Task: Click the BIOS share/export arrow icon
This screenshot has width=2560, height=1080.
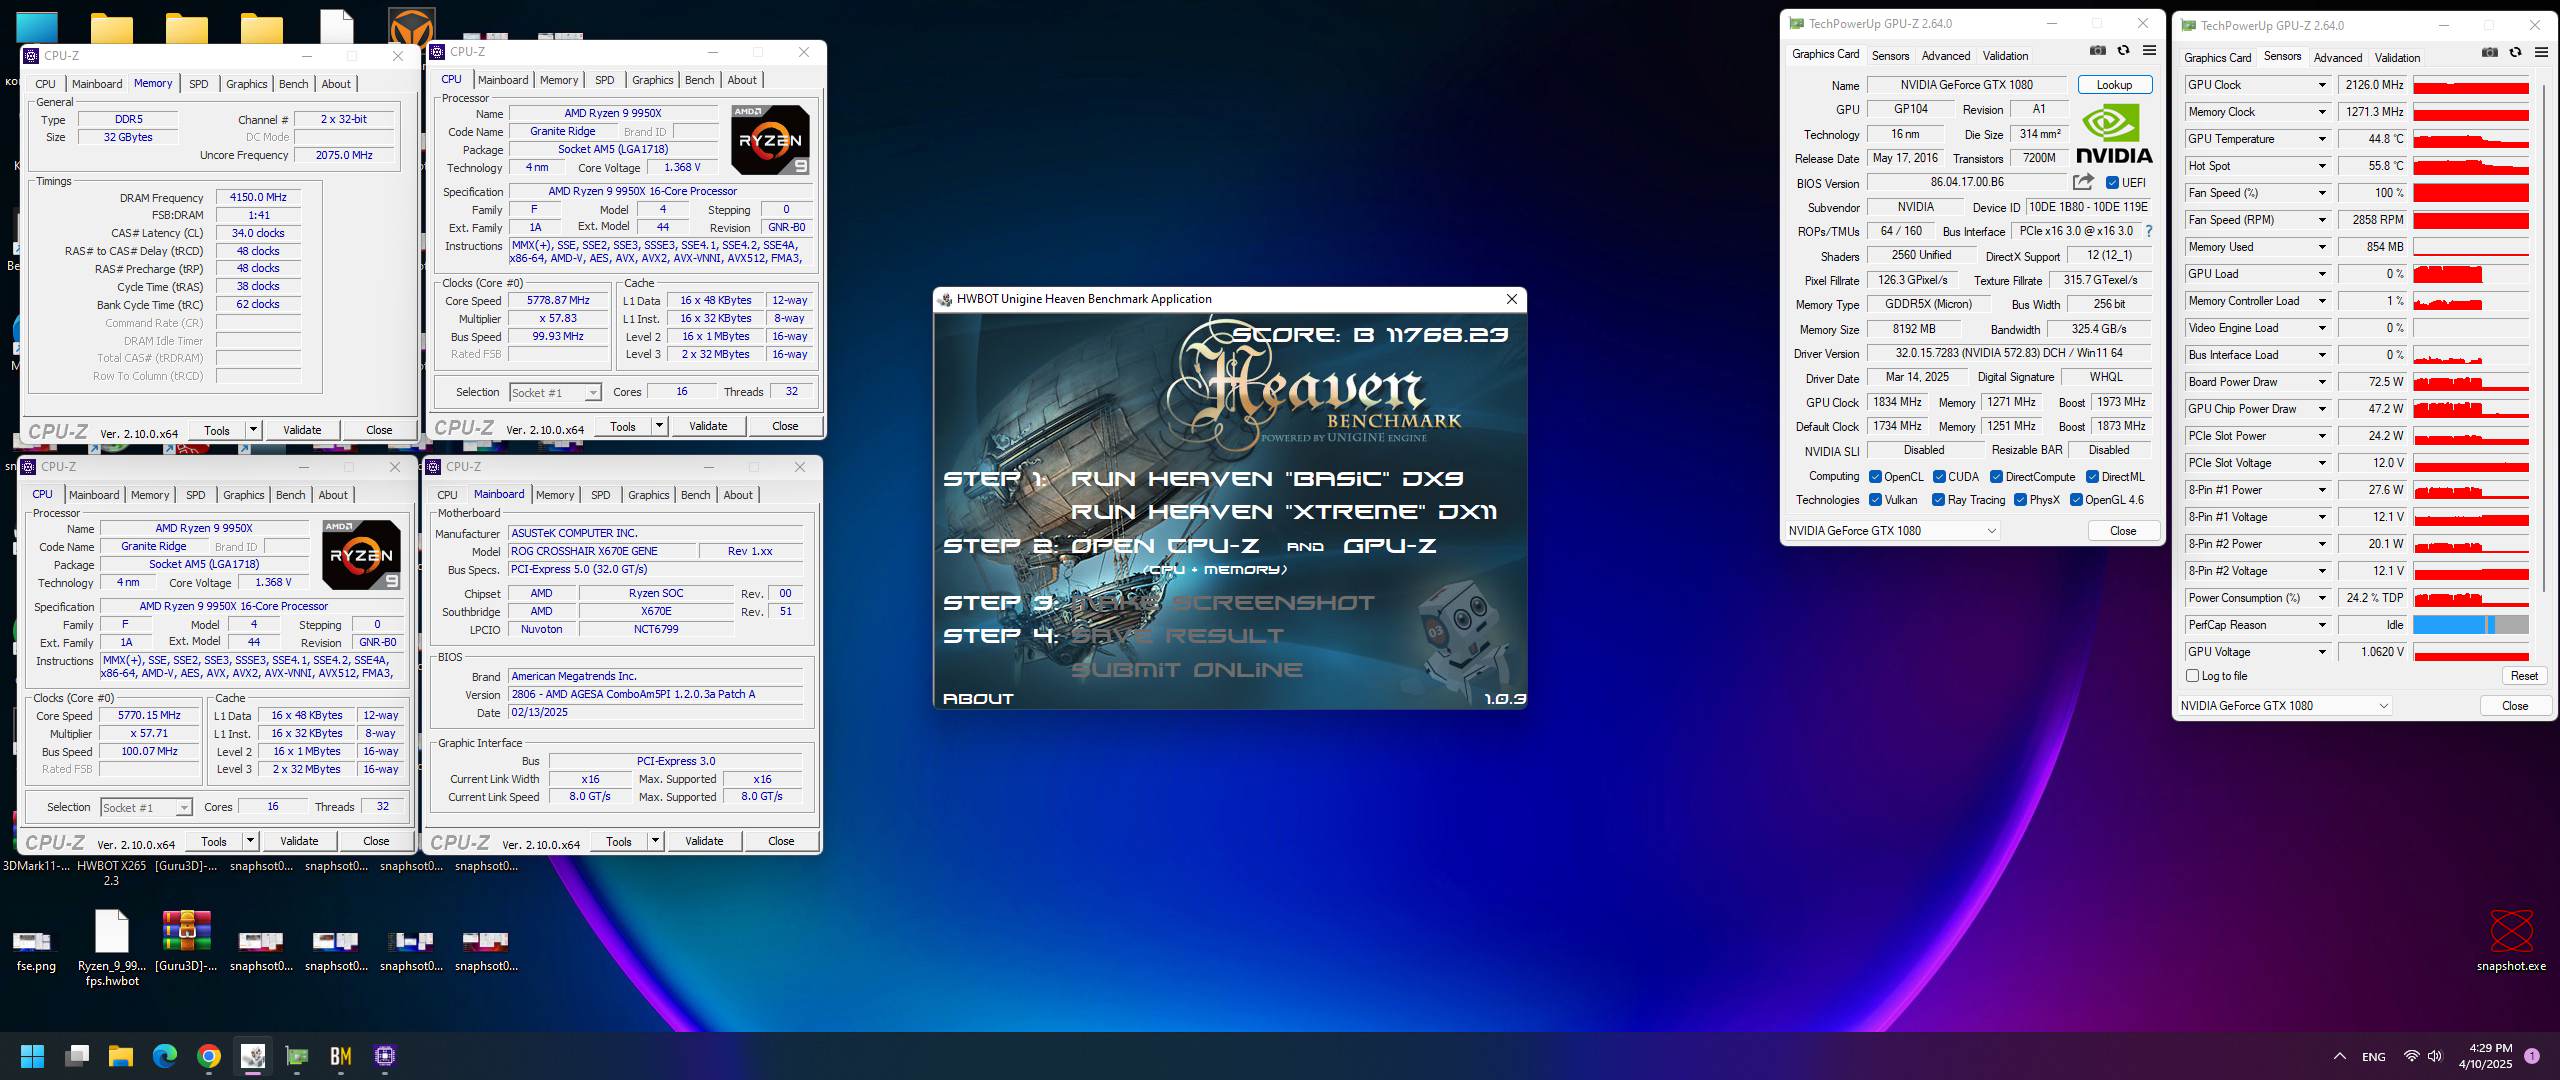Action: (2083, 182)
